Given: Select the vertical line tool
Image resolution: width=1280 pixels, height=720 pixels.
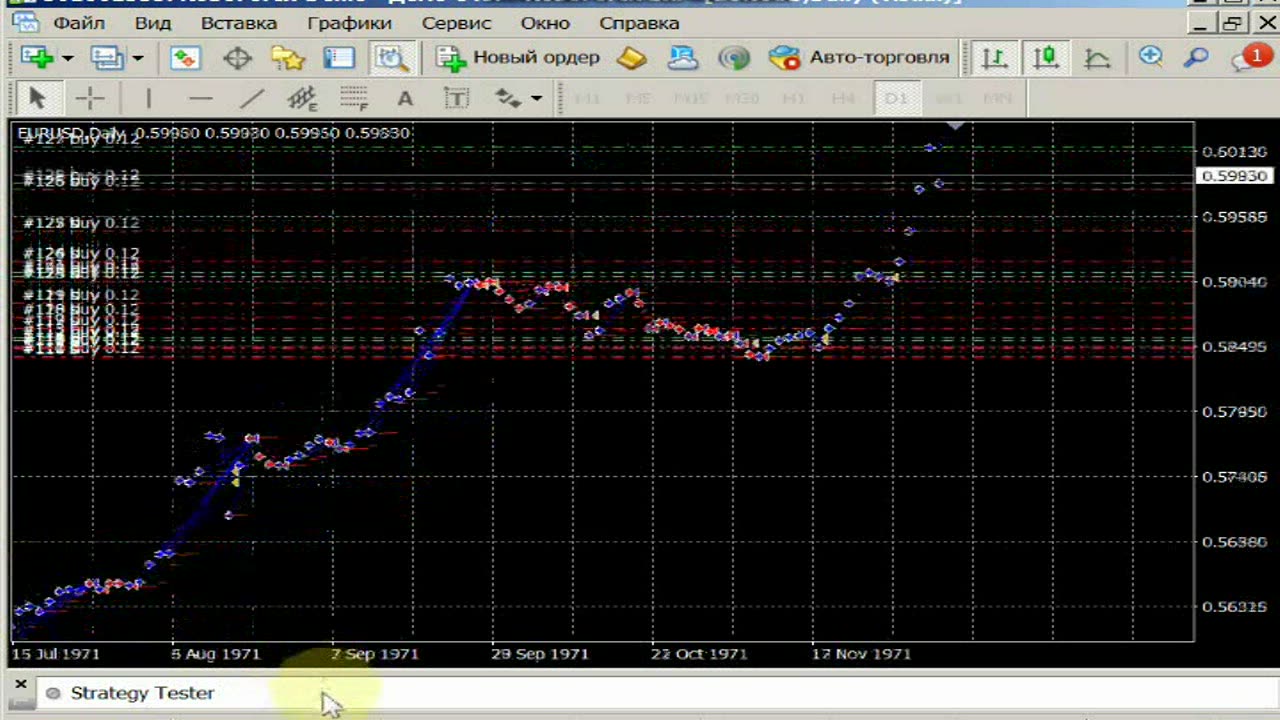Looking at the screenshot, I should click(x=148, y=98).
